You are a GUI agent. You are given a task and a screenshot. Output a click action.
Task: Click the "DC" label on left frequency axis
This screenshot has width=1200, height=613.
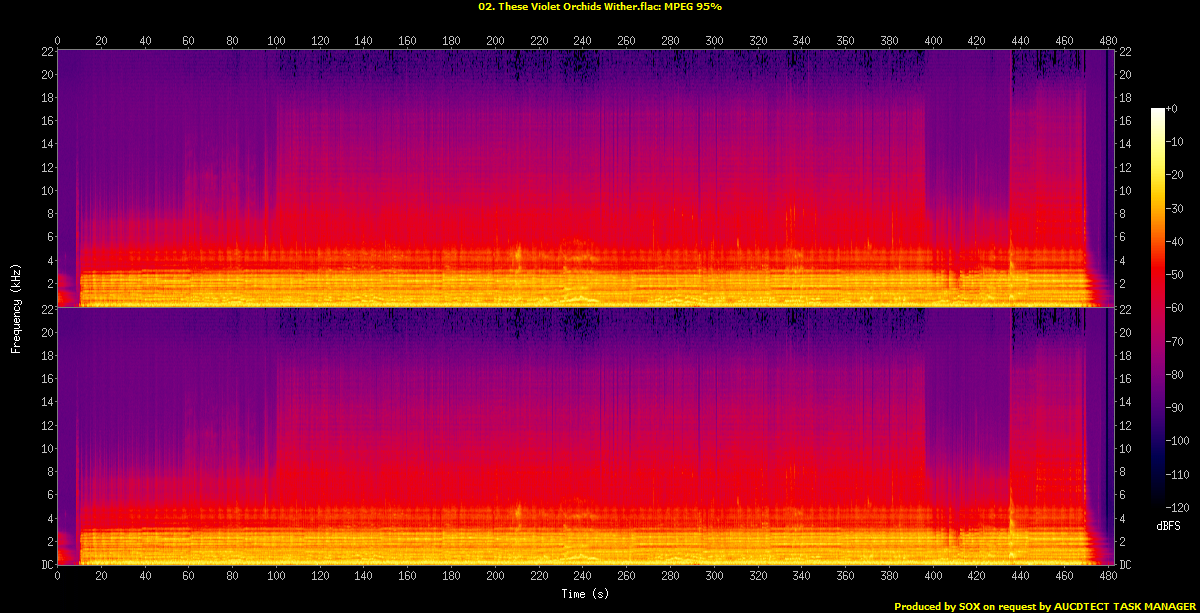click(x=45, y=565)
